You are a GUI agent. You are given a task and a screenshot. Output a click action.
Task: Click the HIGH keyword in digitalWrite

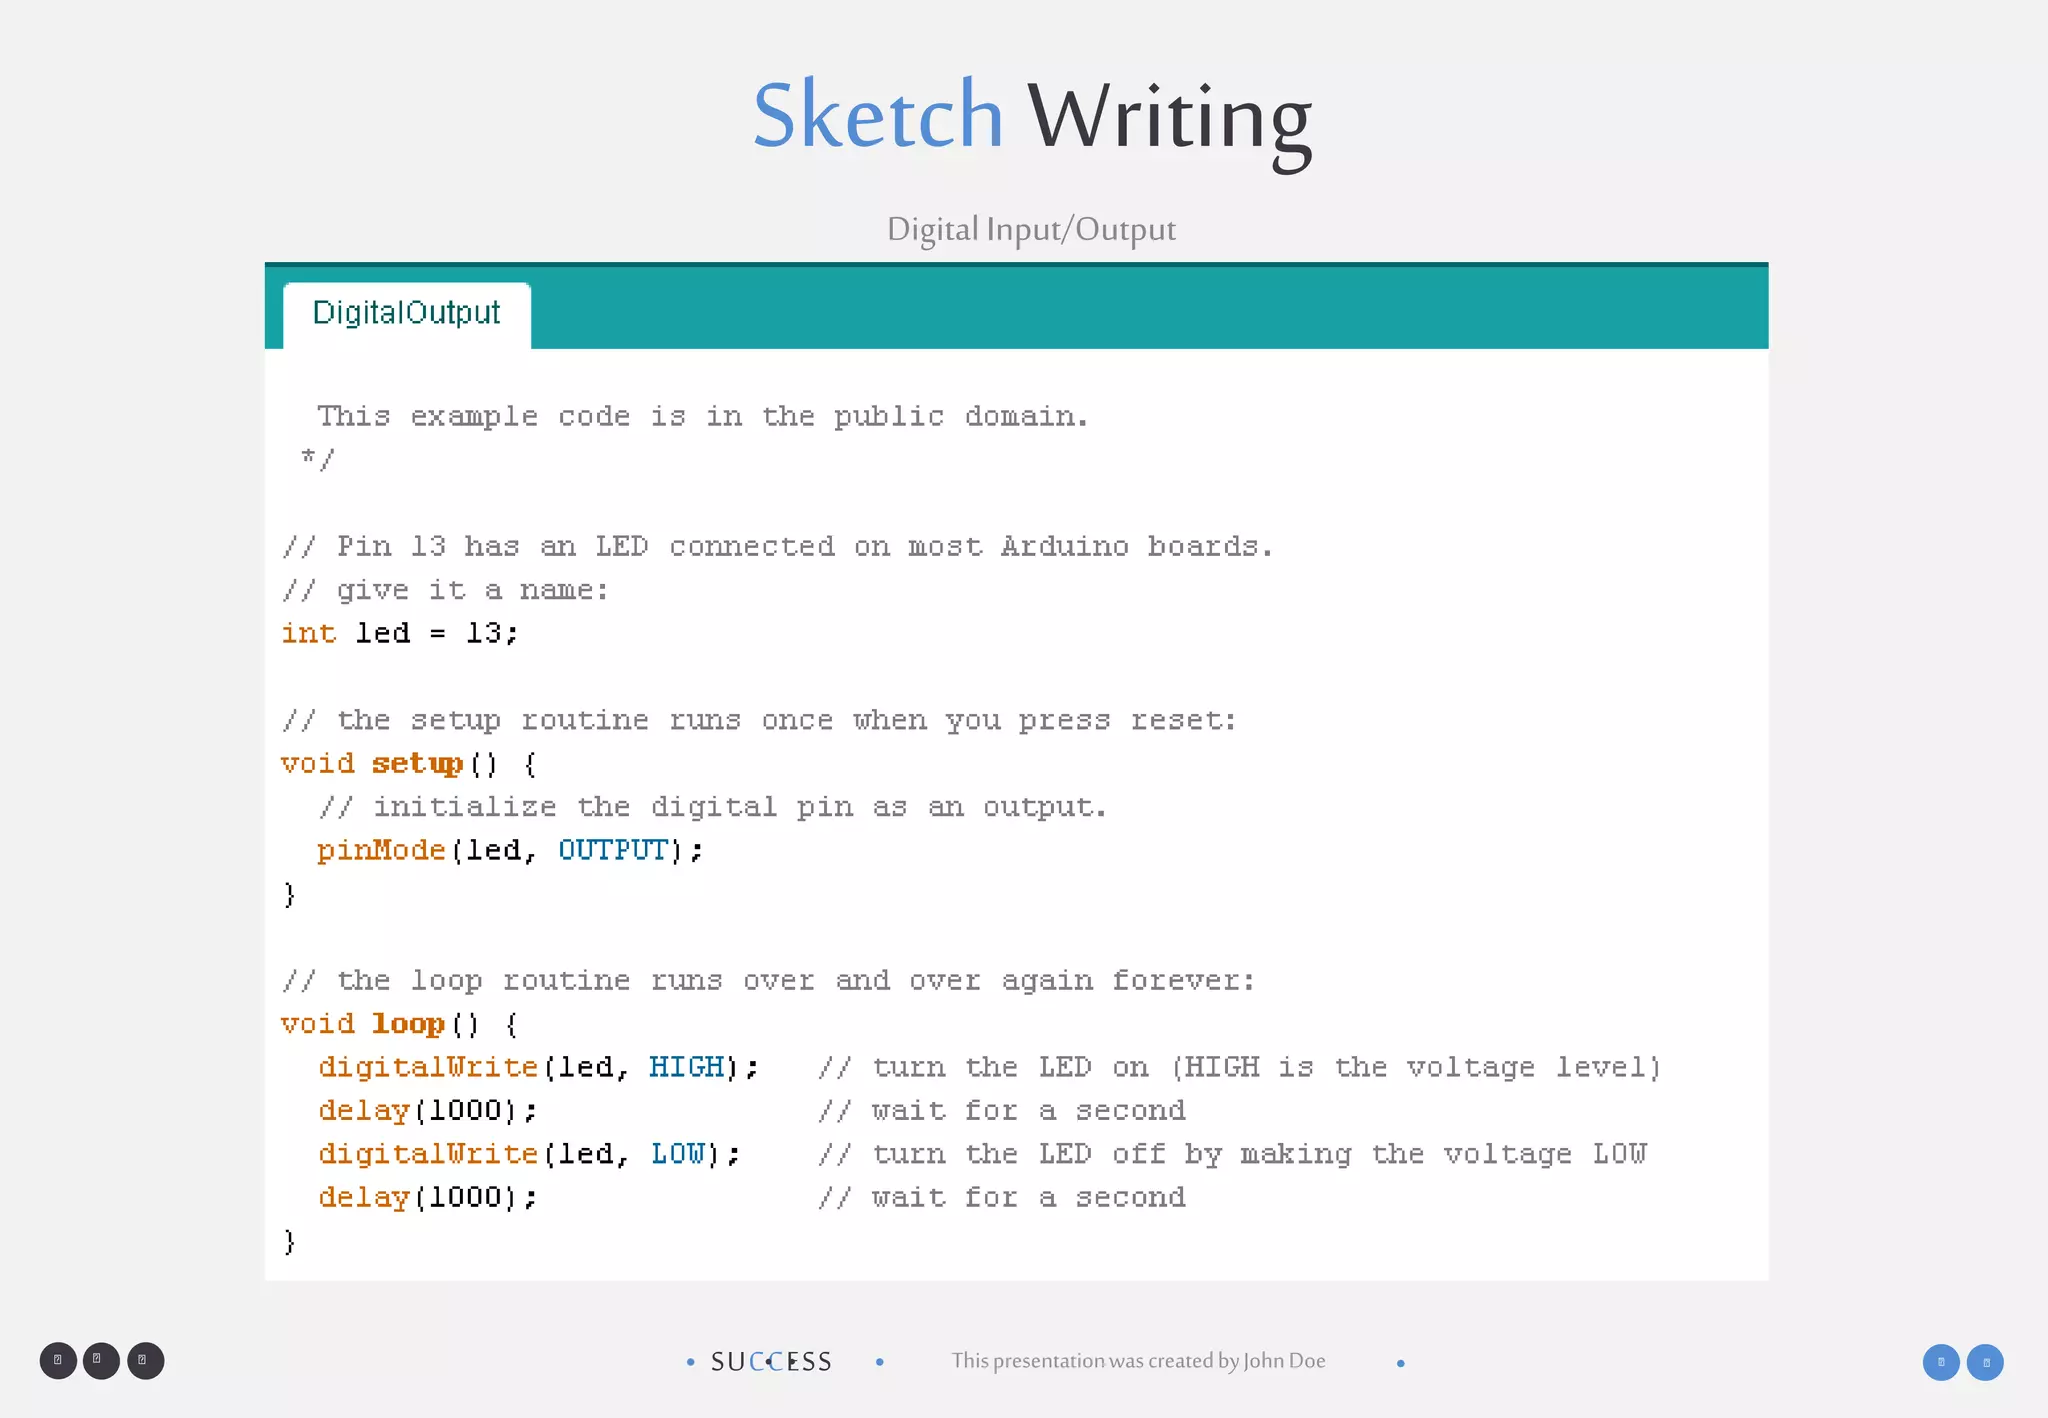point(686,1067)
